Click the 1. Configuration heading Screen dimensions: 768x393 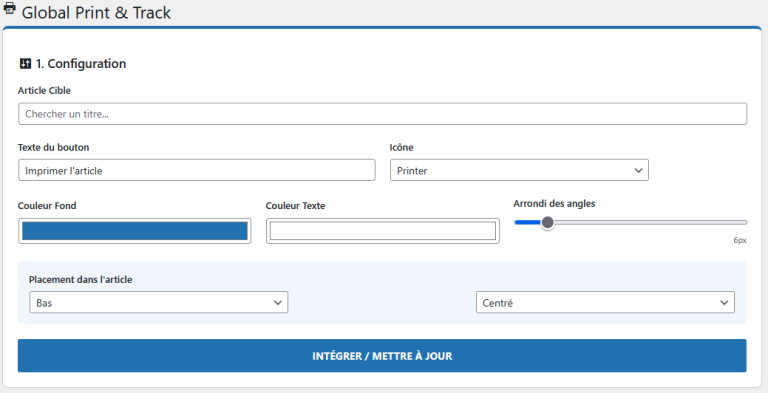tap(81, 64)
